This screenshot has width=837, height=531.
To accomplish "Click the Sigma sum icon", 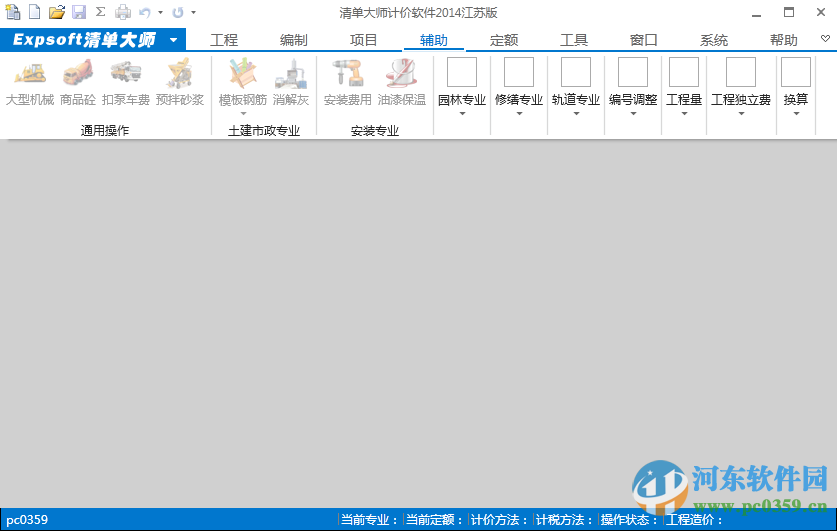I will pyautogui.click(x=100, y=12).
